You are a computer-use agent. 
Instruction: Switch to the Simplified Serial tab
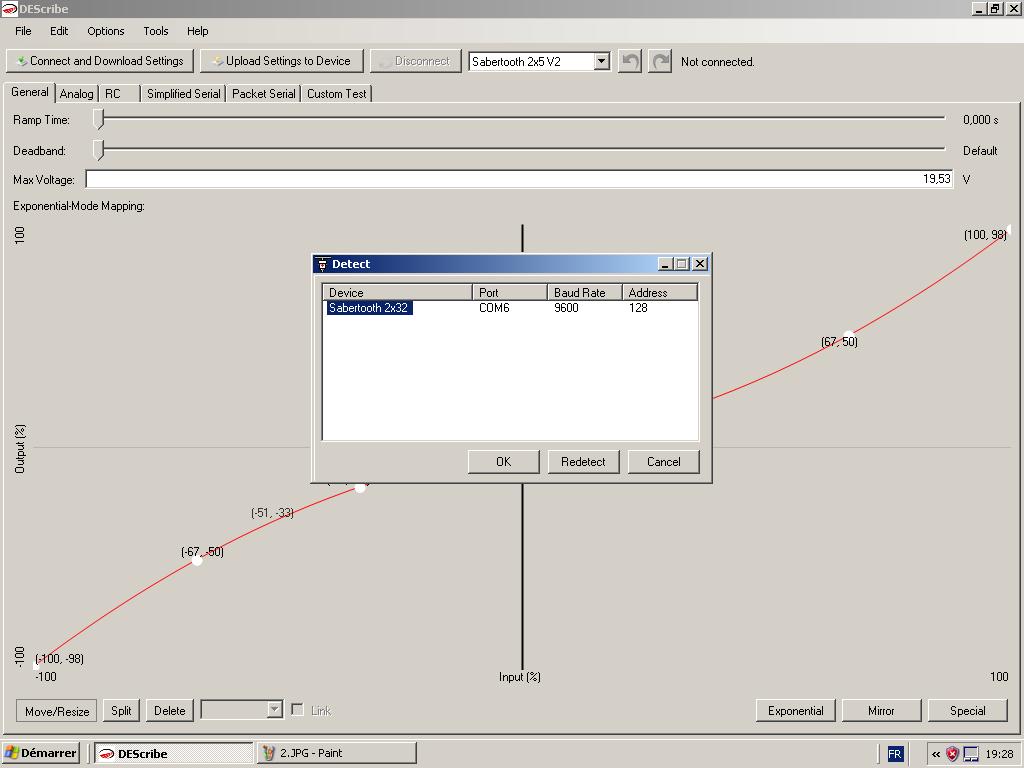pos(184,94)
